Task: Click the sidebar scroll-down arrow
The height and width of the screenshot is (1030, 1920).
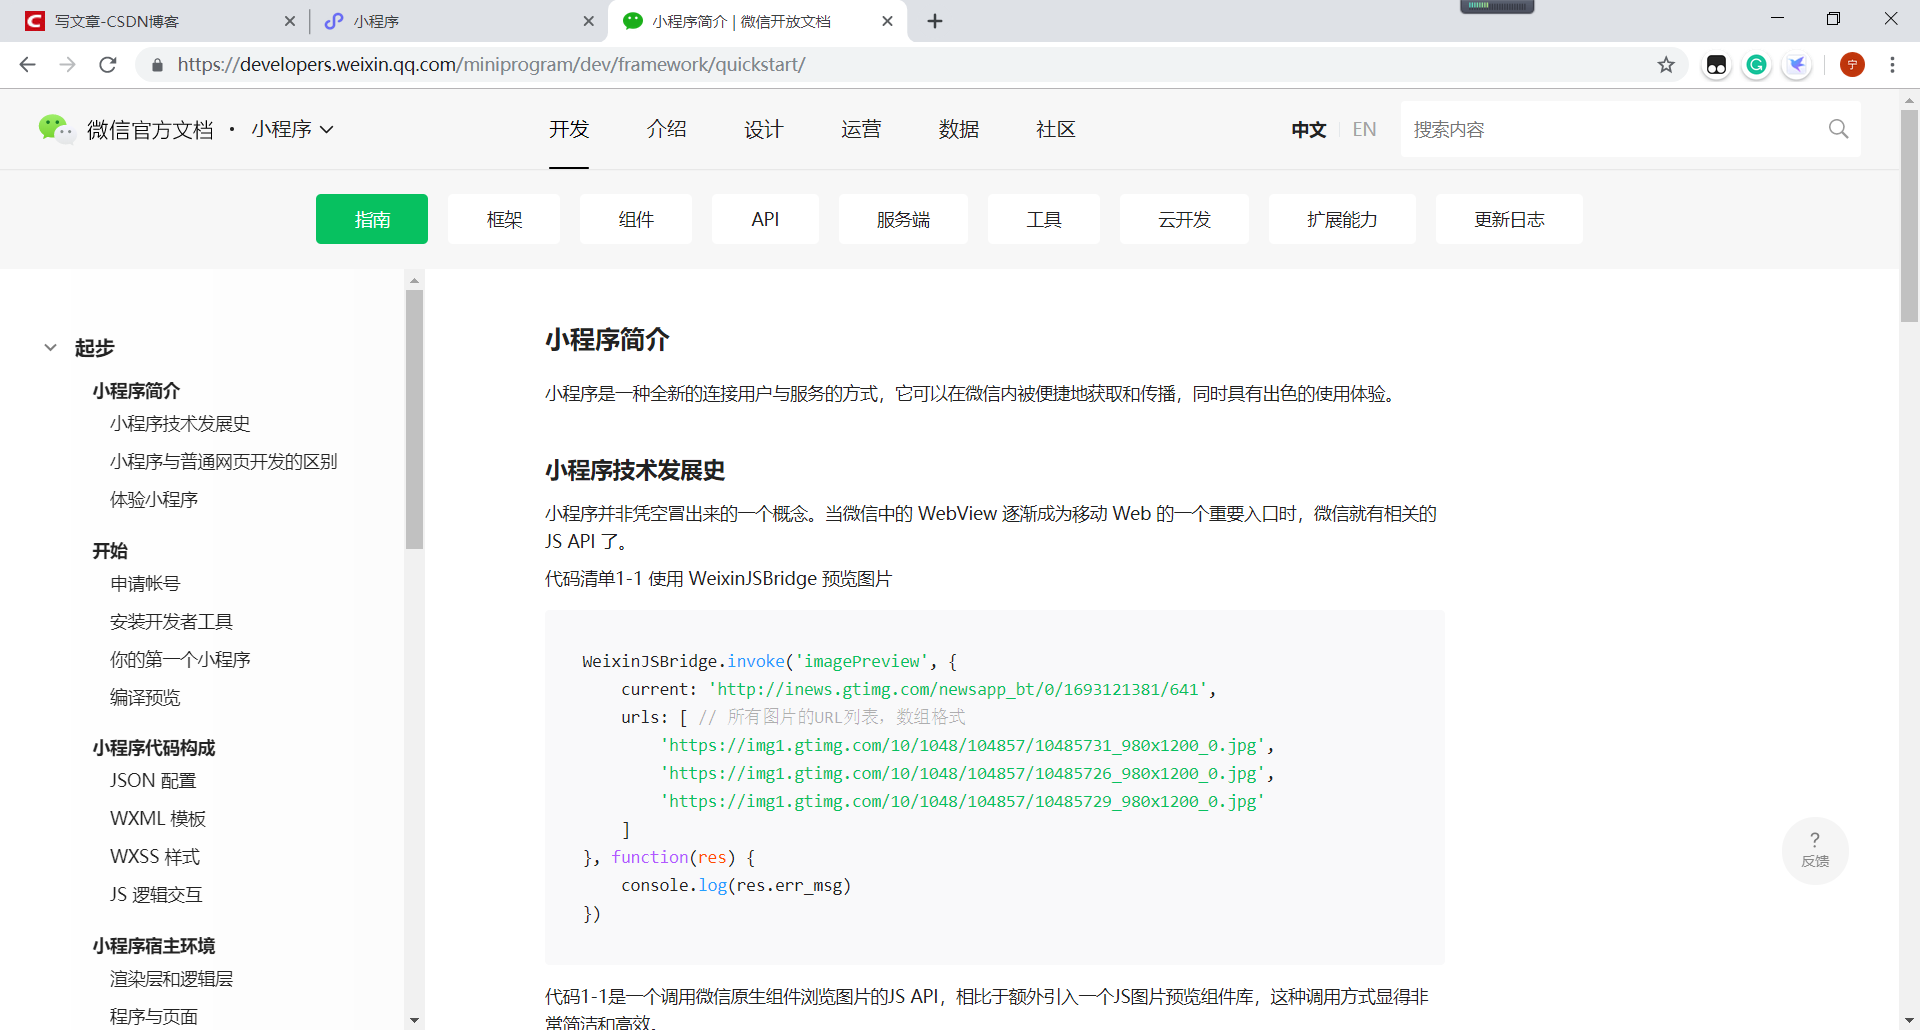Action: pos(414,1020)
